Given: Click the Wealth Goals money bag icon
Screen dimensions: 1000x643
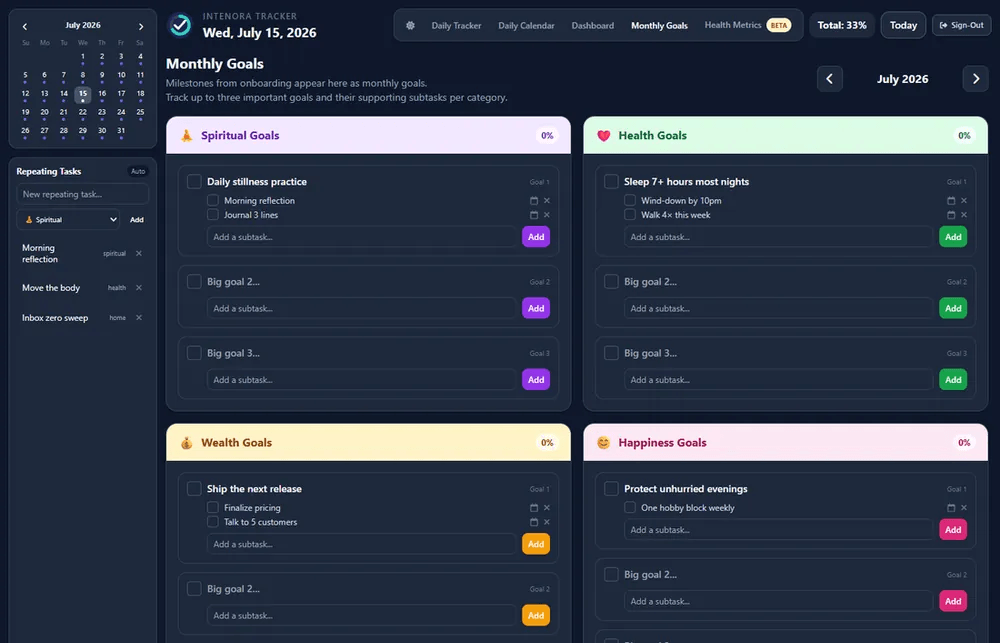Looking at the screenshot, I should pos(186,443).
